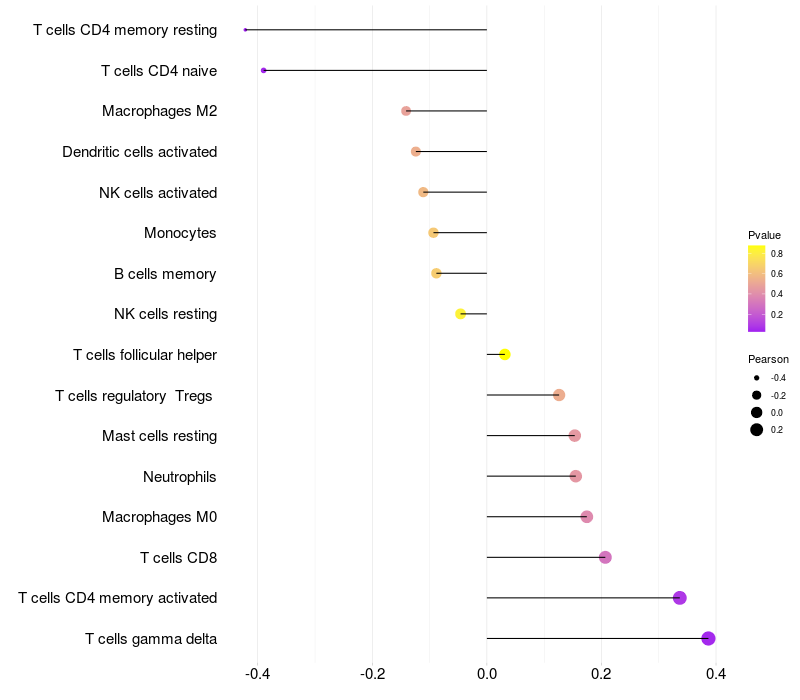Select the Neutrophils data point
Screen dimensions: 800x700
575,476
